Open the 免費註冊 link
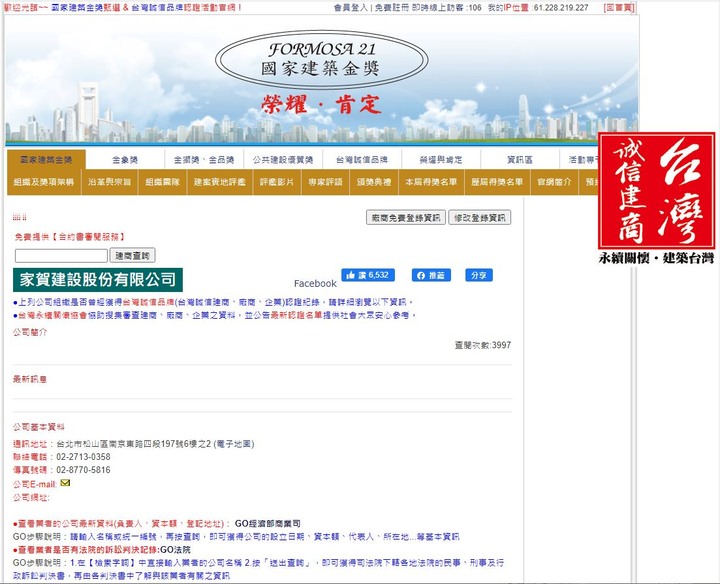This screenshot has width=720, height=584. [x=392, y=7]
